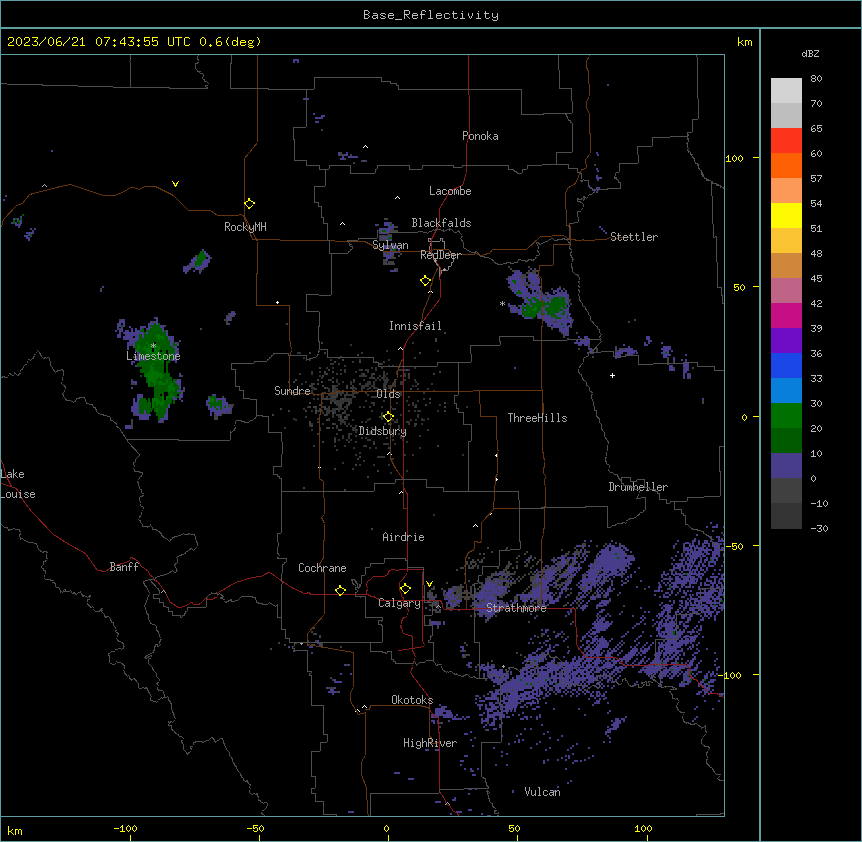This screenshot has height=842, width=862.
Task: Click the RedDeer city label
Action: tap(440, 255)
